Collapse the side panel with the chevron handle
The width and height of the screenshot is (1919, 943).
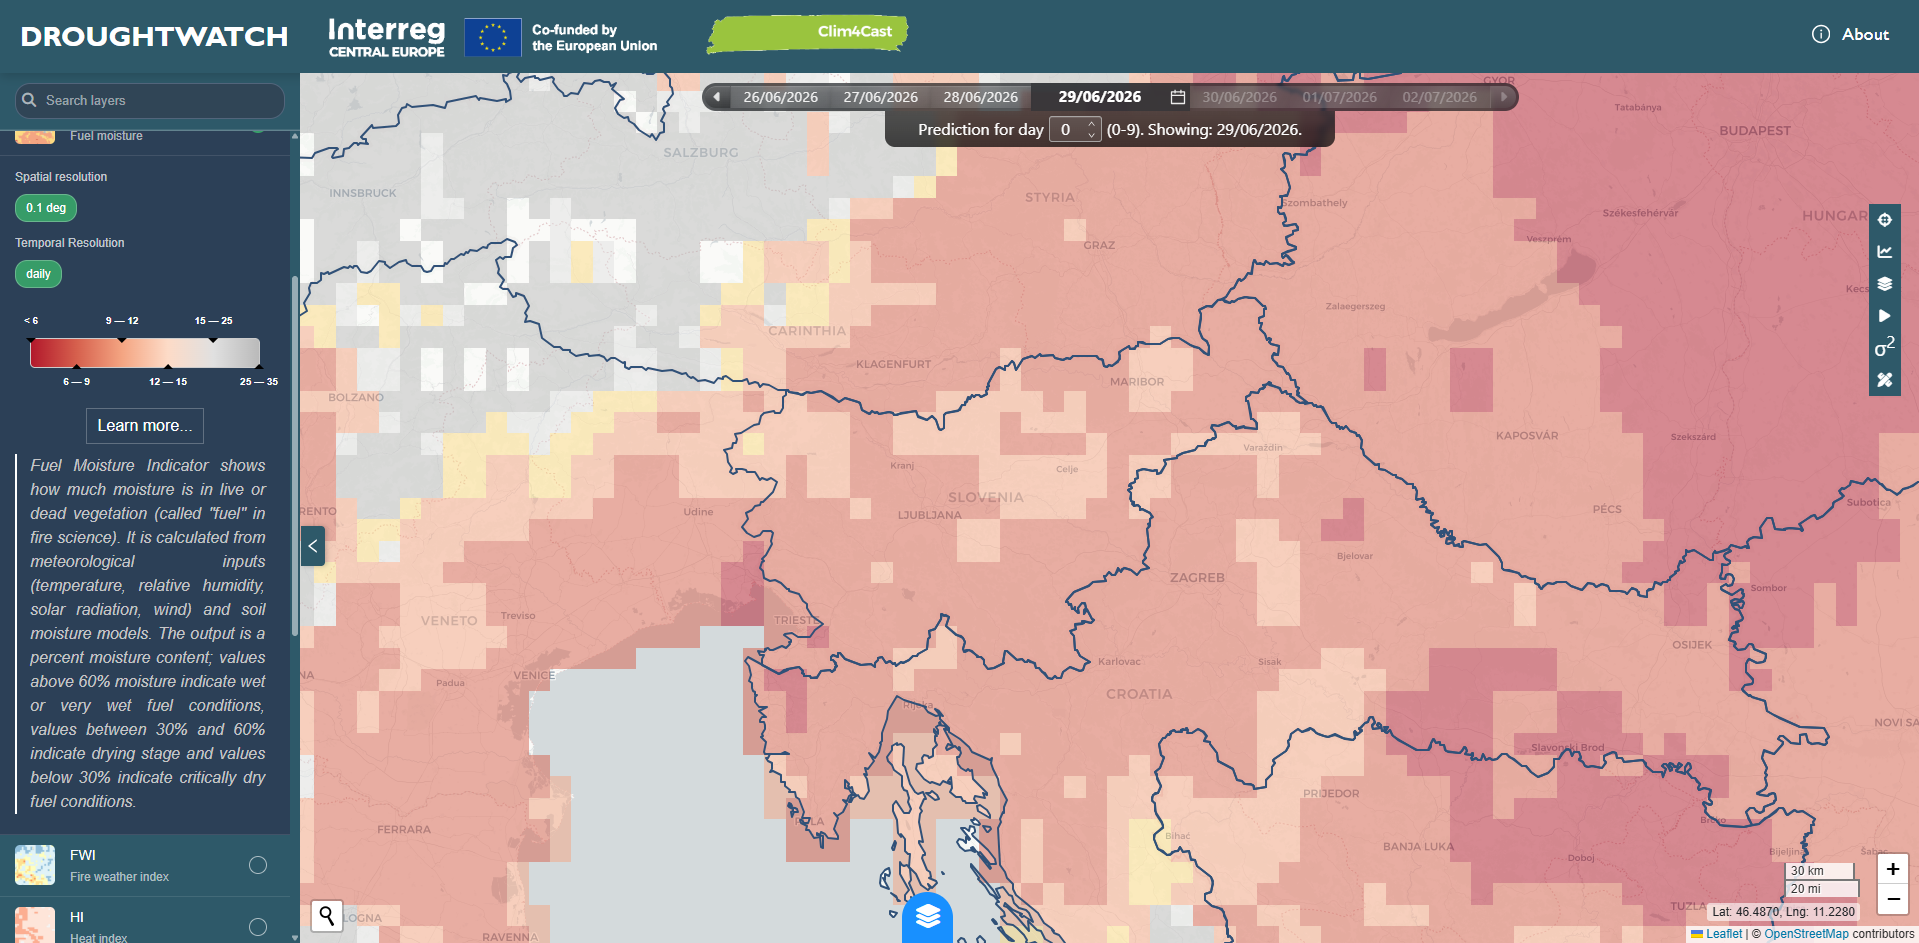313,546
